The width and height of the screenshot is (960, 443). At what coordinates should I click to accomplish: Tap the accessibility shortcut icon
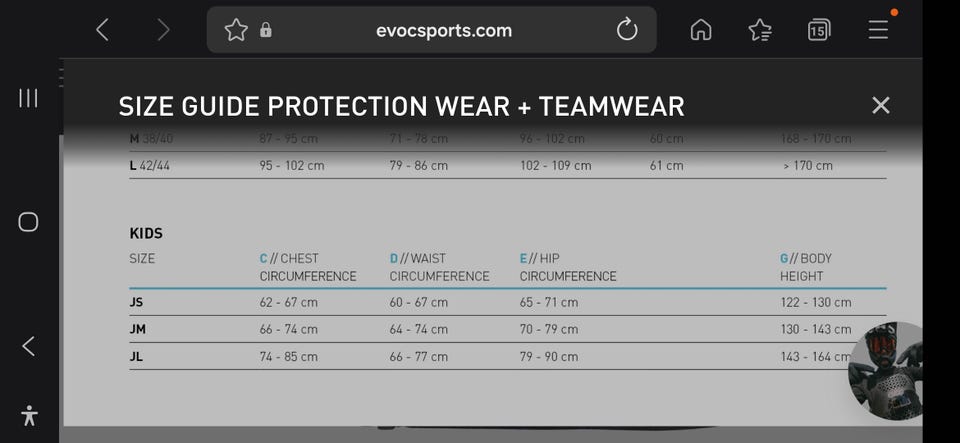28,415
